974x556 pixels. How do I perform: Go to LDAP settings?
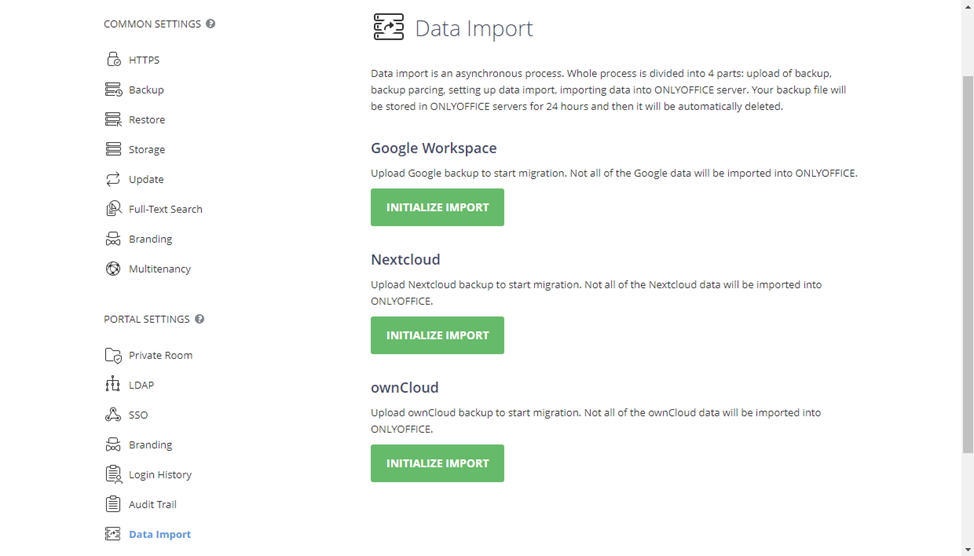(141, 385)
